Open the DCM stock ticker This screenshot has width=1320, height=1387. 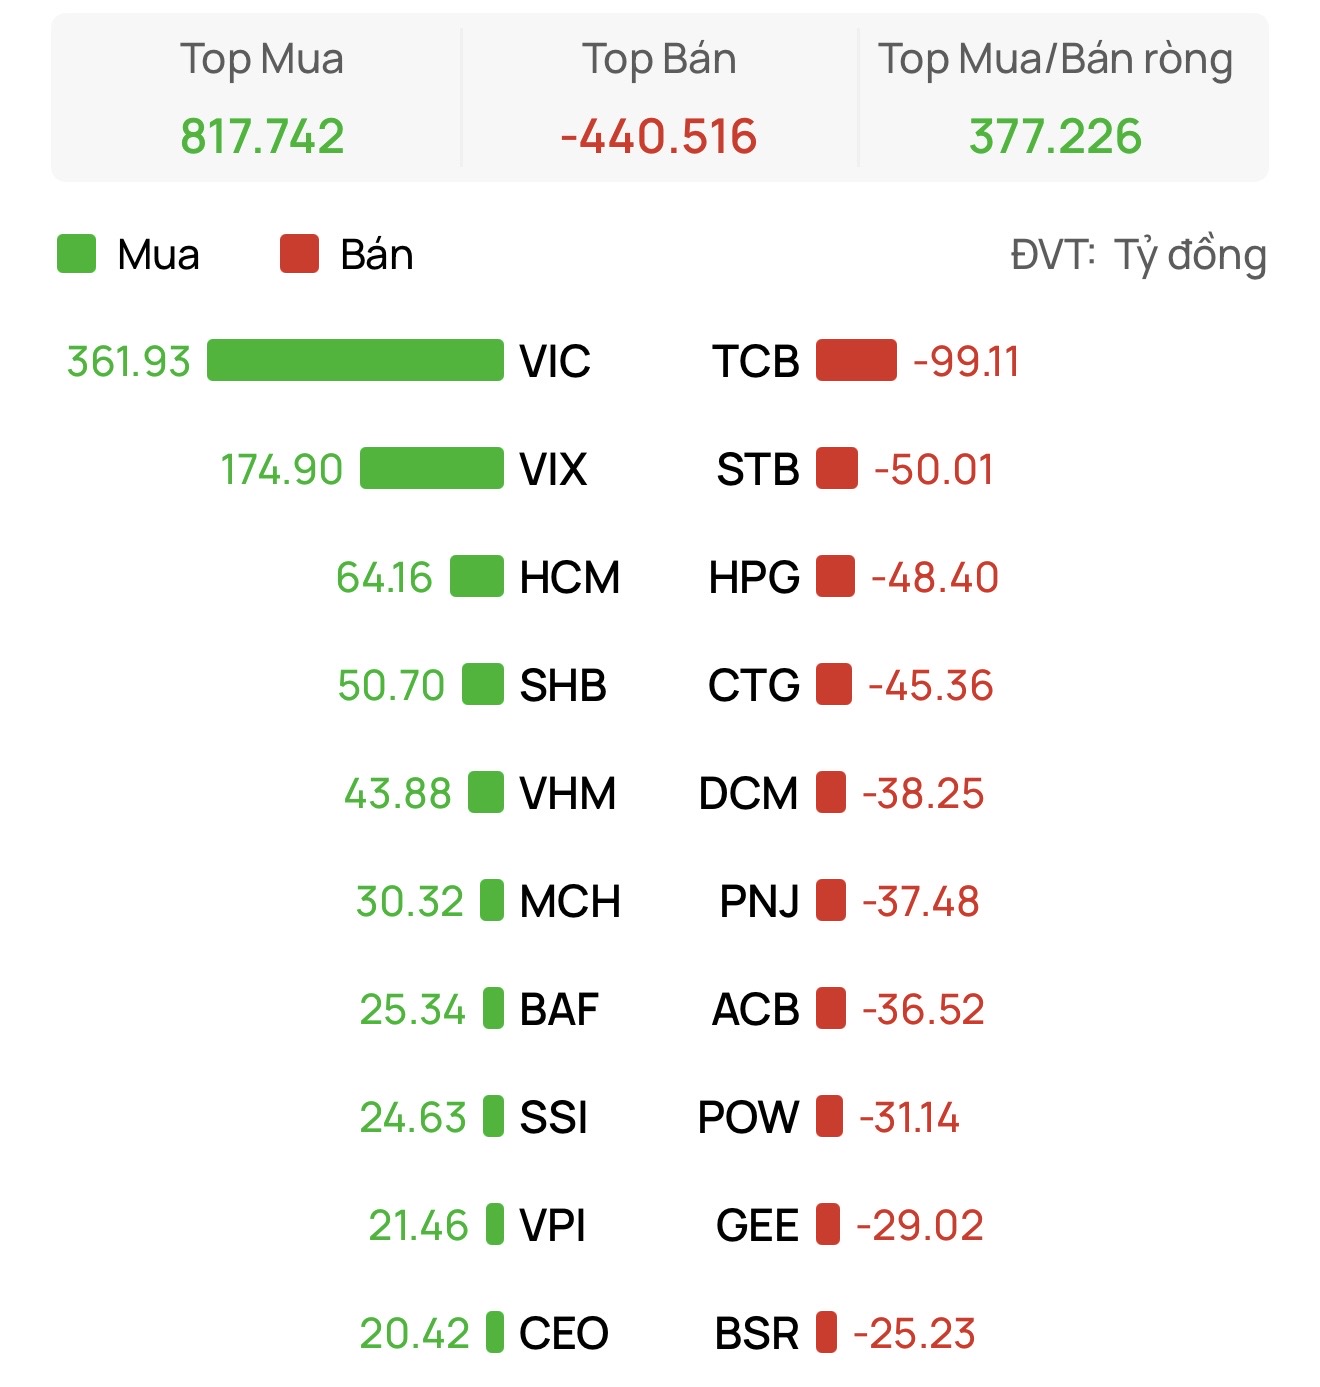coord(749,794)
